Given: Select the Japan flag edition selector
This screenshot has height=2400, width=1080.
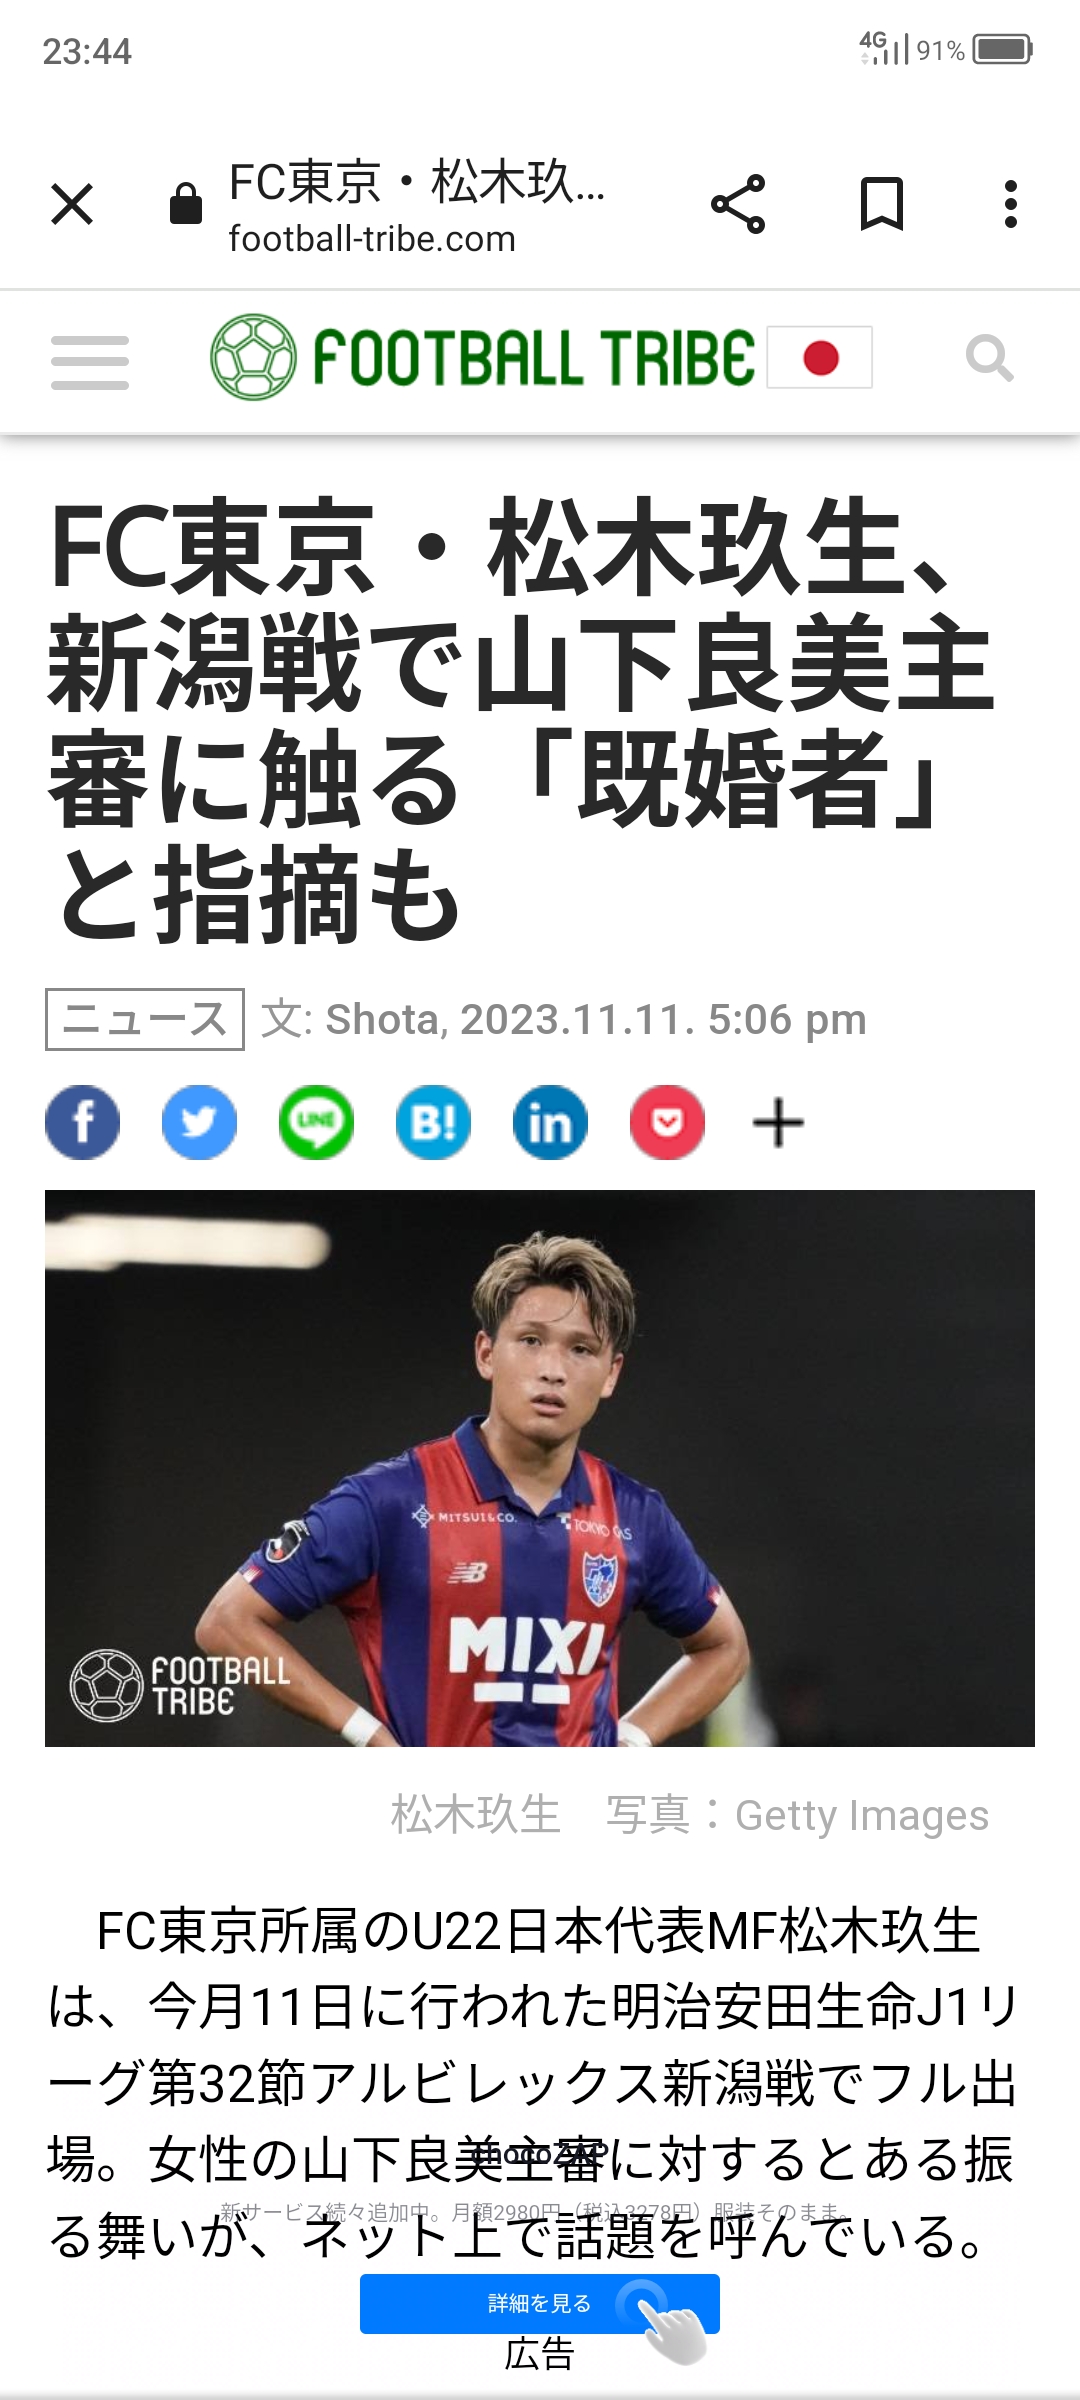Looking at the screenshot, I should [x=820, y=357].
